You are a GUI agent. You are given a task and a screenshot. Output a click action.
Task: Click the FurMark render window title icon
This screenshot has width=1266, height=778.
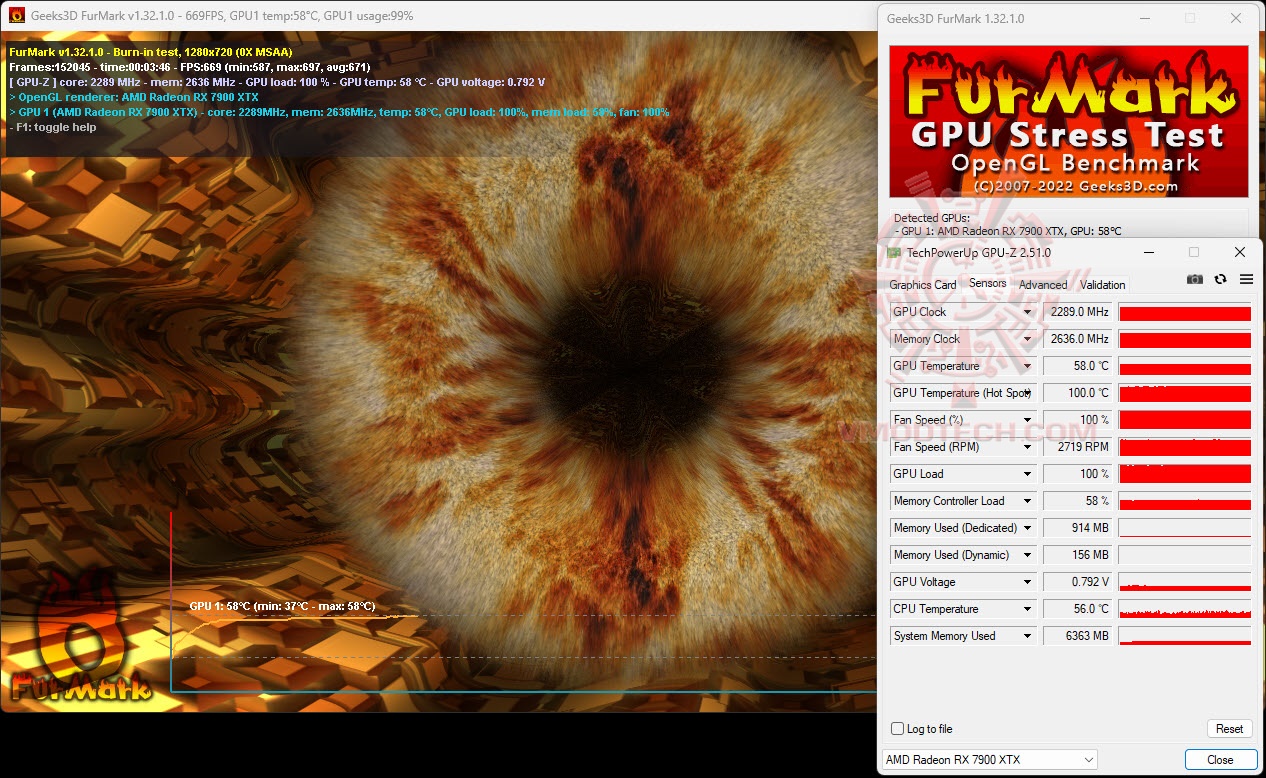[x=17, y=16]
